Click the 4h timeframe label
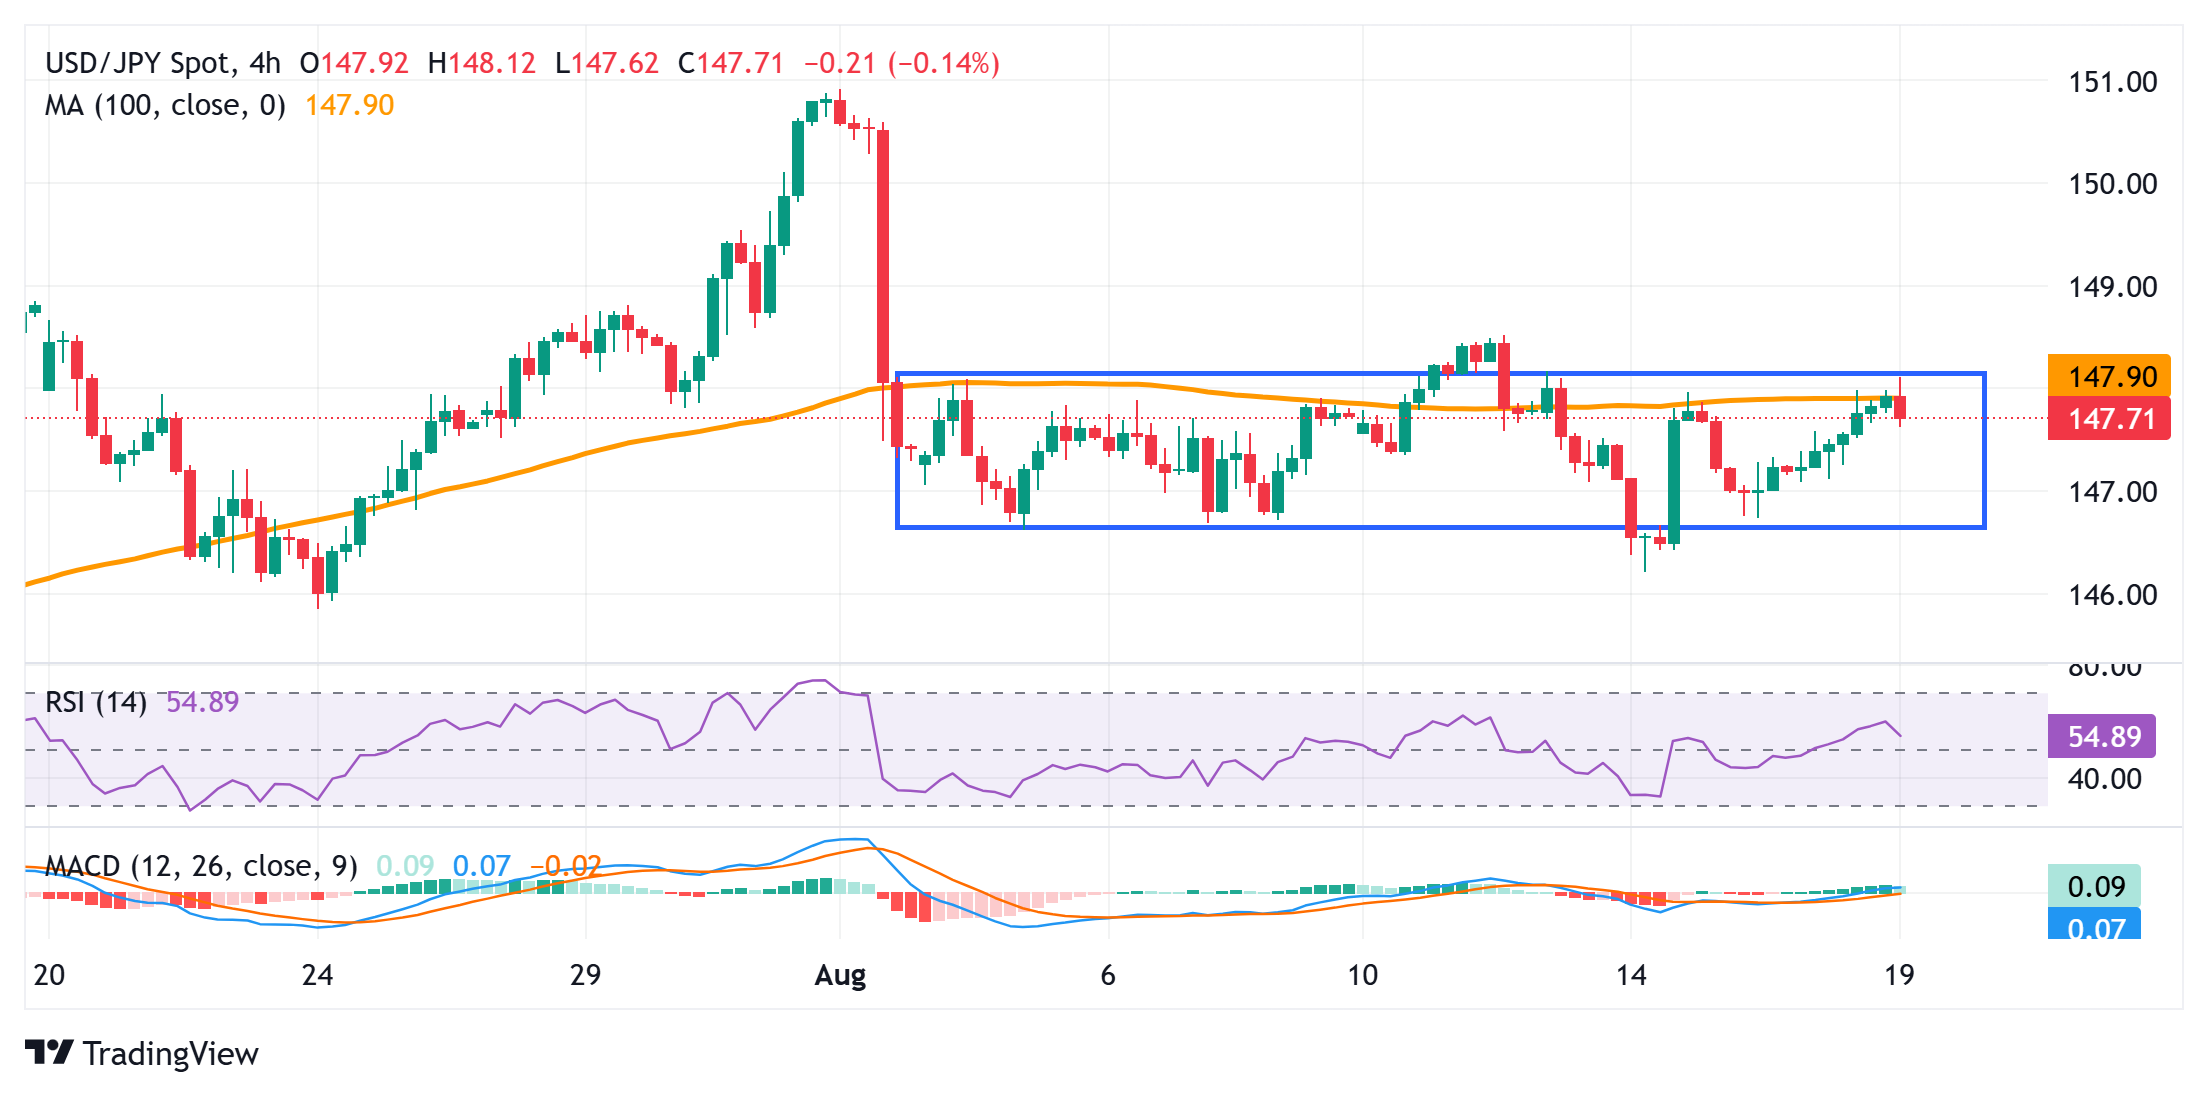Viewport: 2208px width, 1097px height. 265,63
